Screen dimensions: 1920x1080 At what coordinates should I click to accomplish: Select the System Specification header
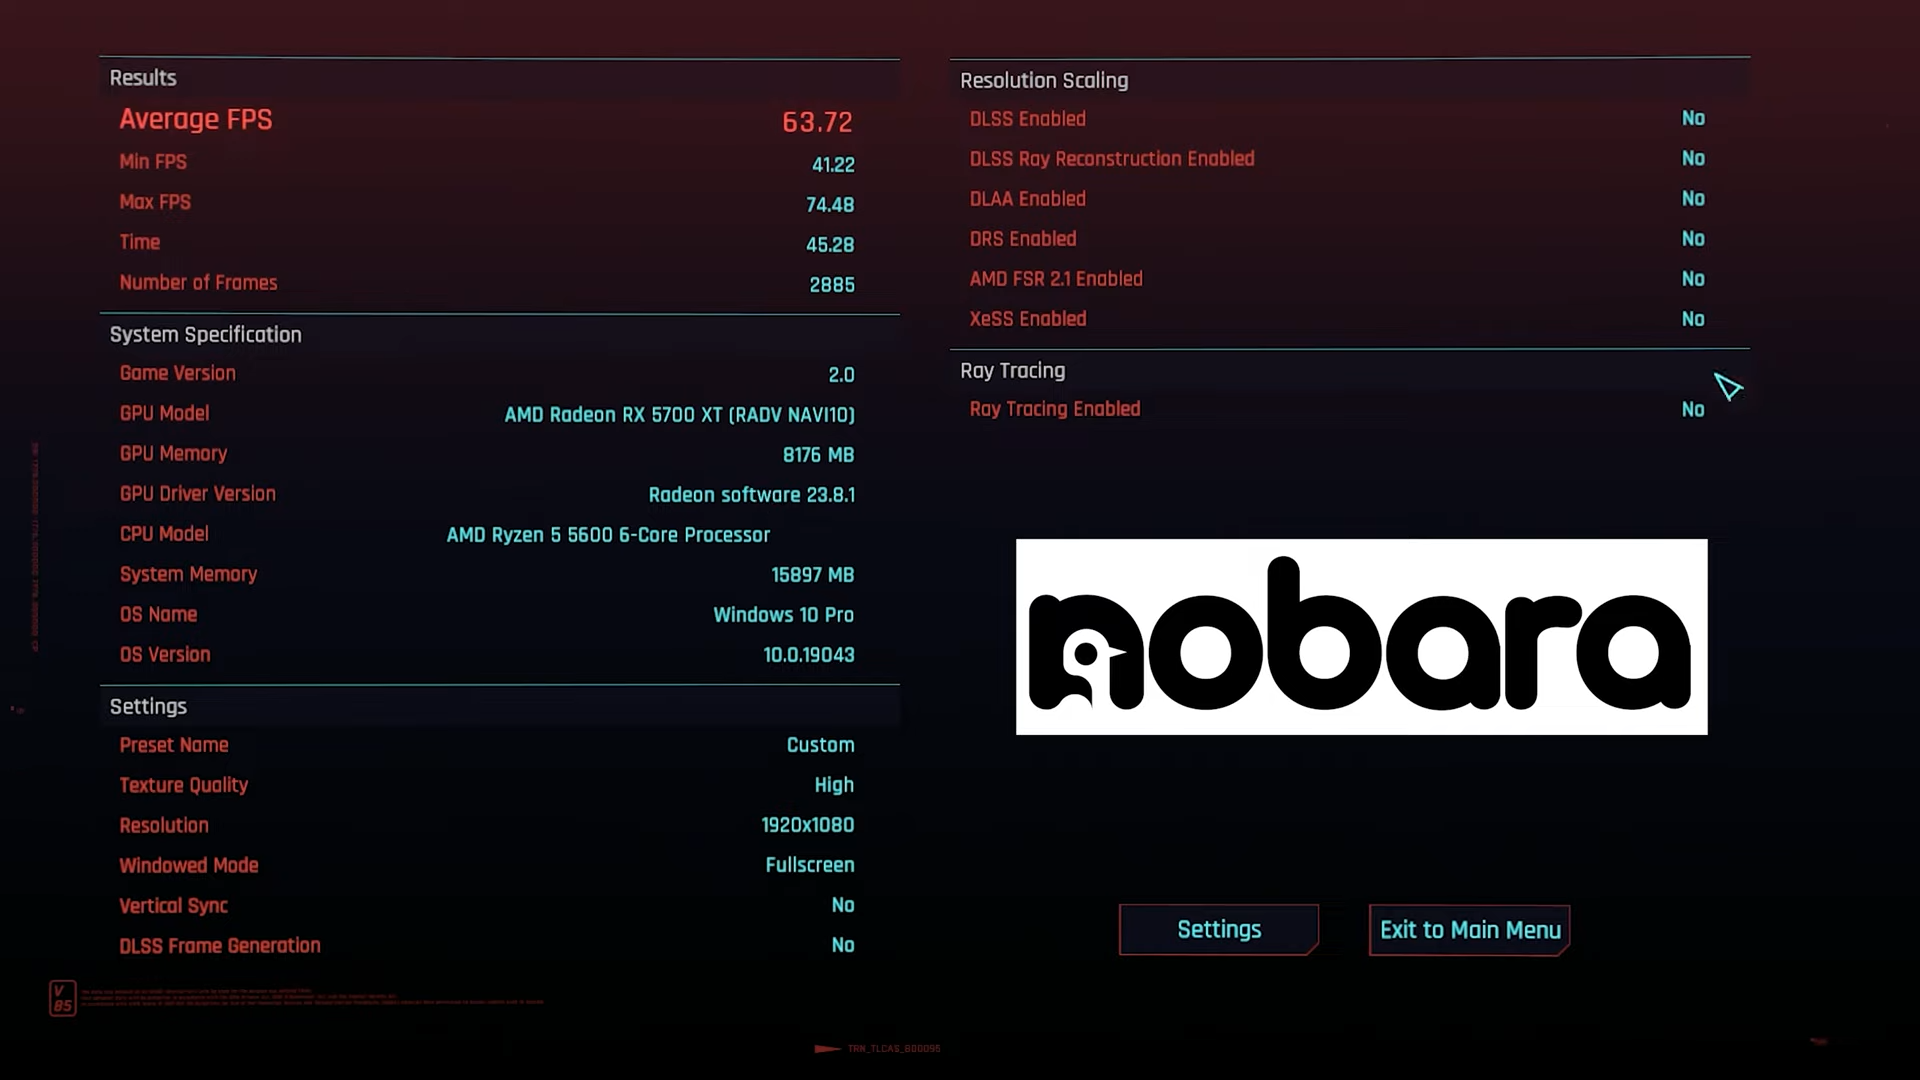coord(205,335)
